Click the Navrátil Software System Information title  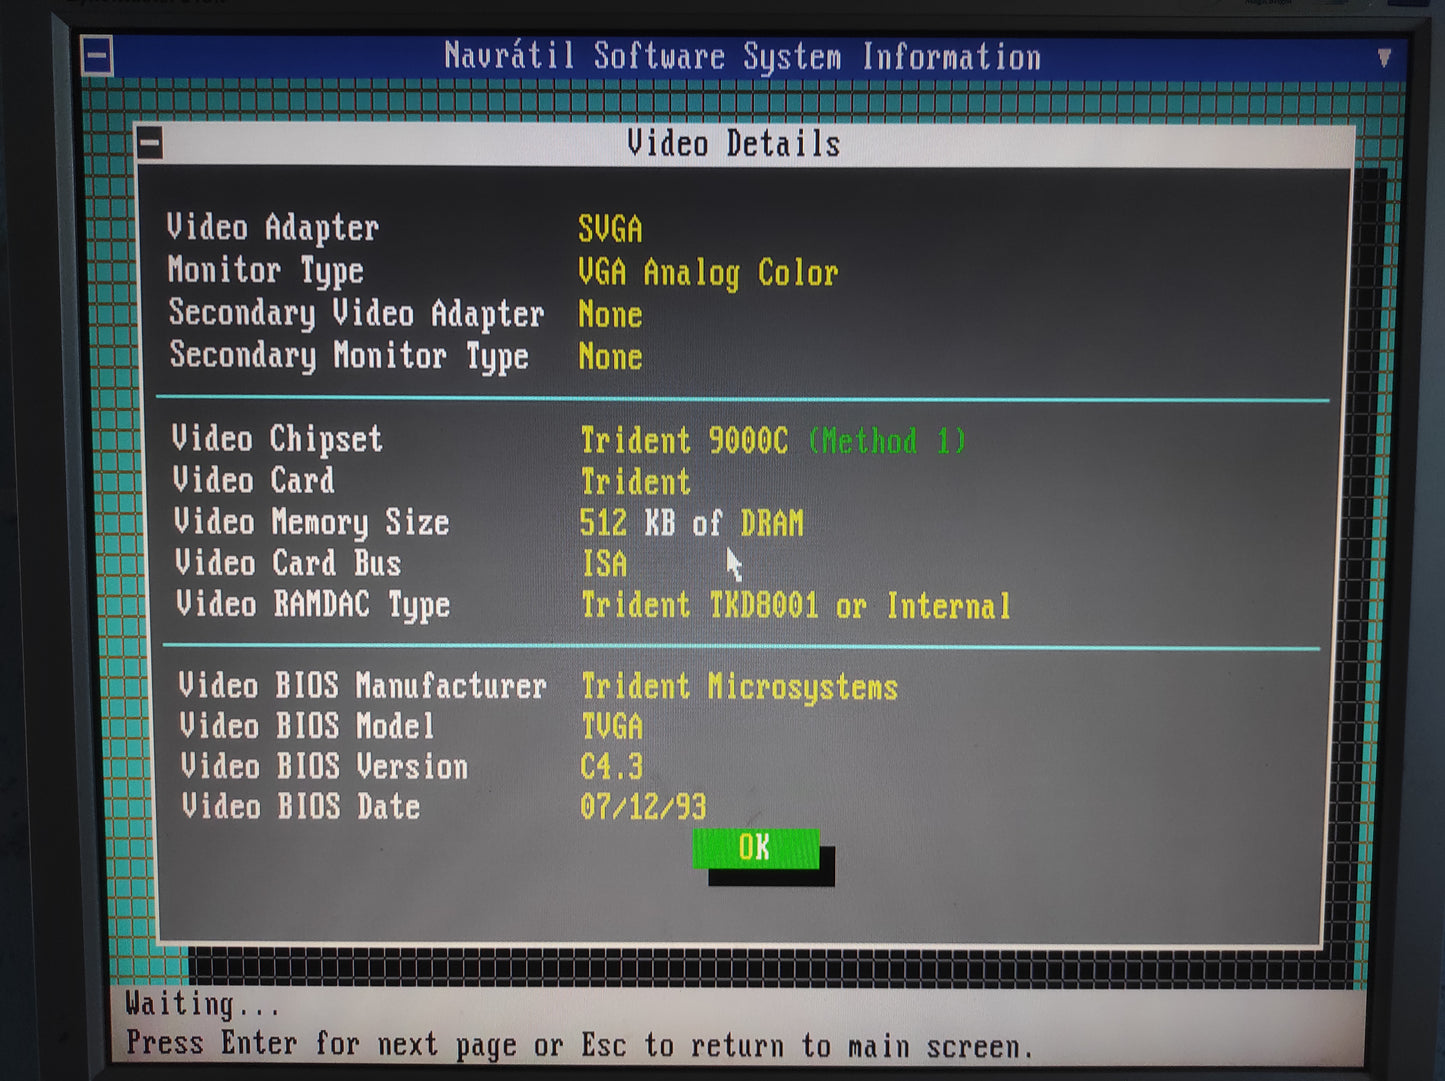[742, 57]
